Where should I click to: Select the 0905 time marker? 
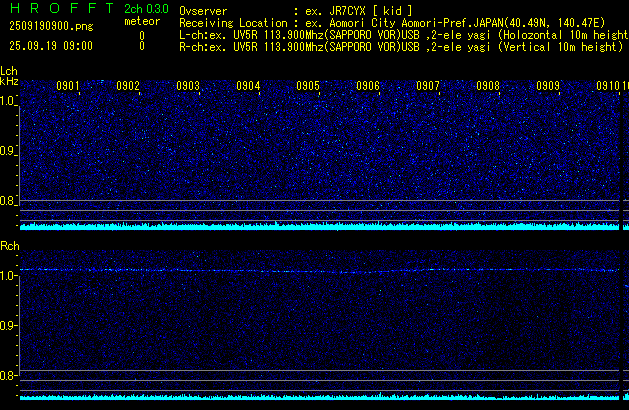coord(308,86)
